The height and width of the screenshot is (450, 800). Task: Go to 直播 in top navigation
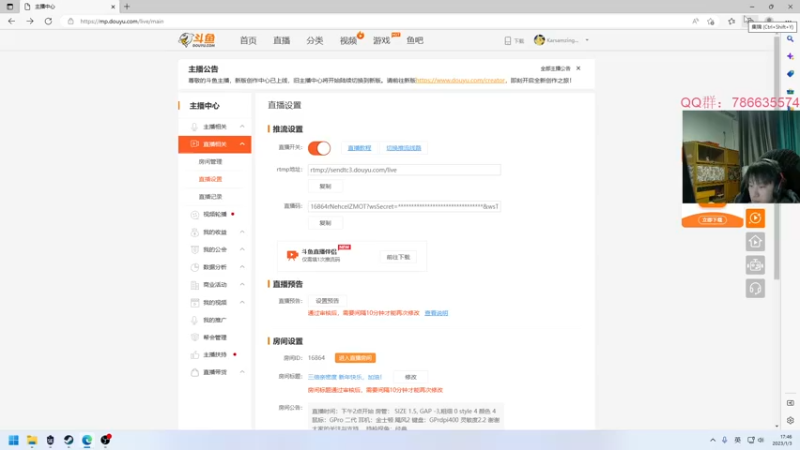tap(281, 40)
